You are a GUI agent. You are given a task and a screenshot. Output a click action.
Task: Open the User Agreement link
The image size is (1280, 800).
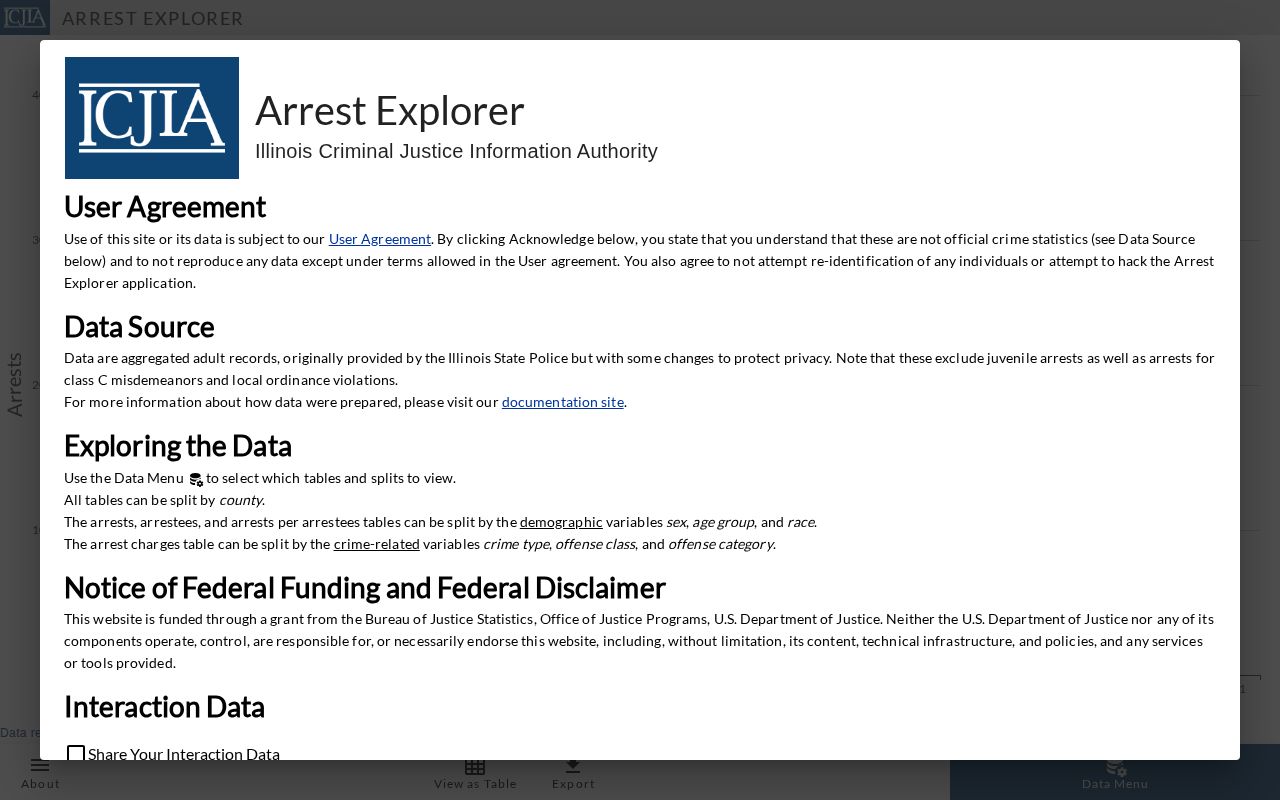380,239
